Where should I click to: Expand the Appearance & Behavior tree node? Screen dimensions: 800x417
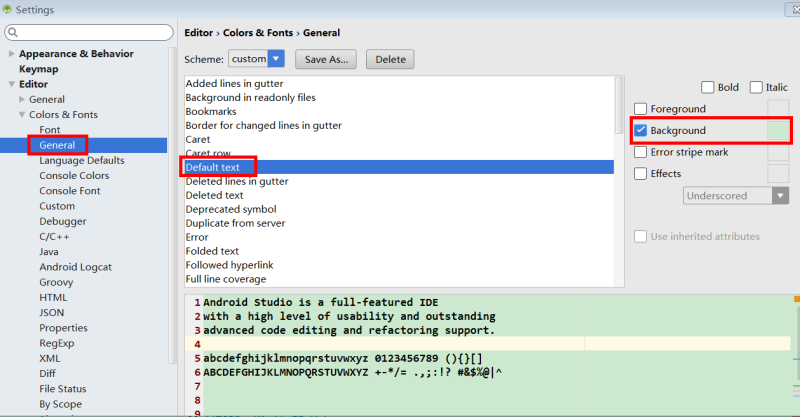[x=12, y=54]
